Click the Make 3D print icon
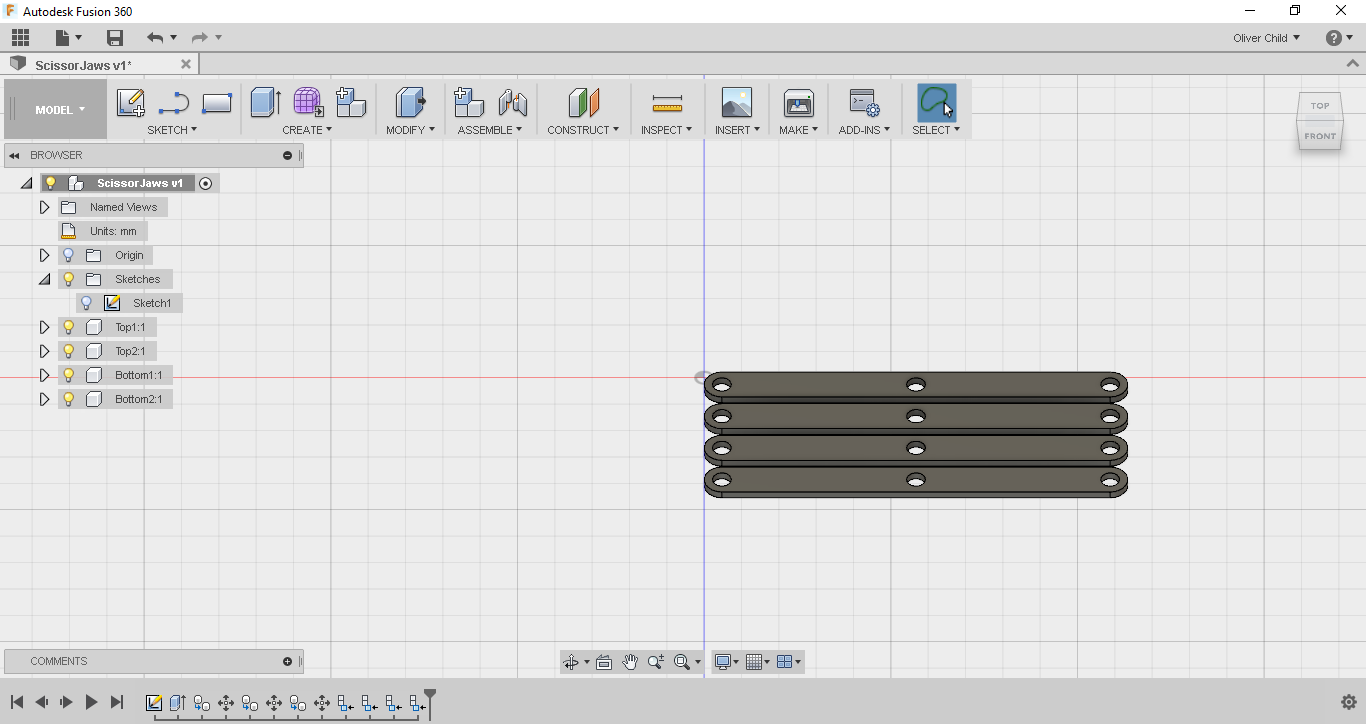Viewport: 1366px width, 724px height. pyautogui.click(x=799, y=102)
